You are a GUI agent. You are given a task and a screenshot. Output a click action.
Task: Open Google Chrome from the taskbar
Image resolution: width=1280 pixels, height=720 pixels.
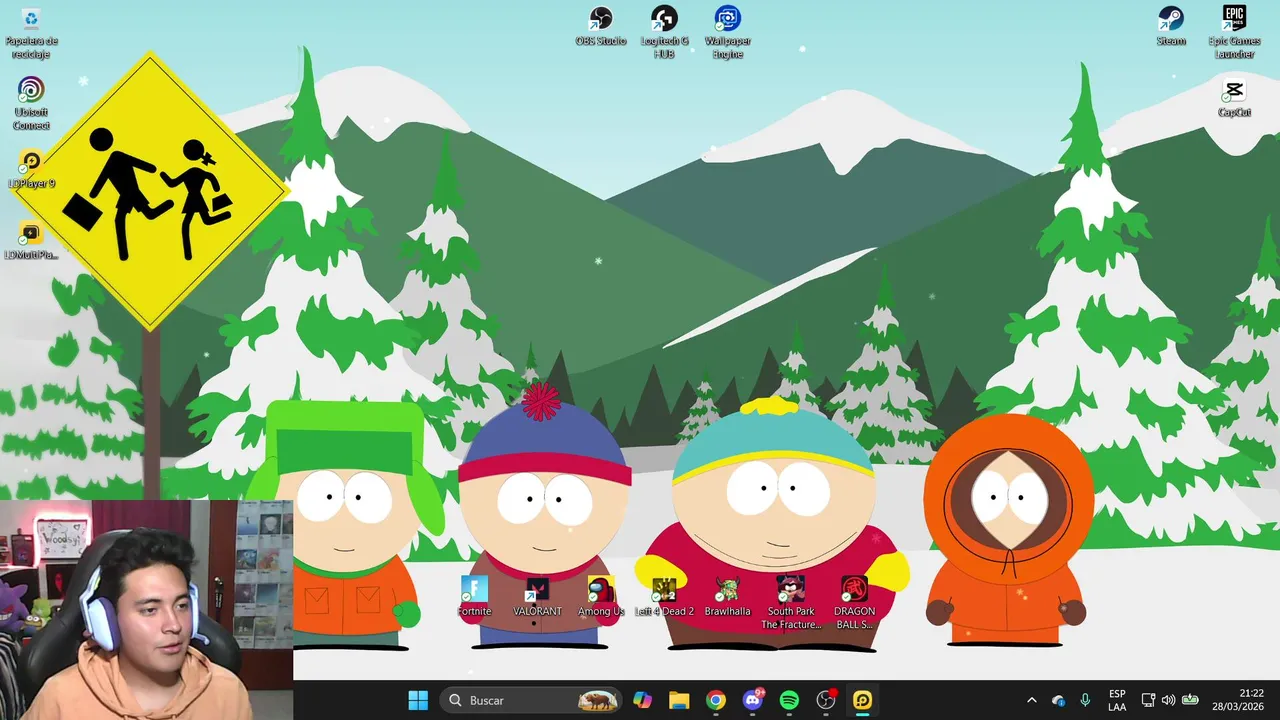pos(716,700)
